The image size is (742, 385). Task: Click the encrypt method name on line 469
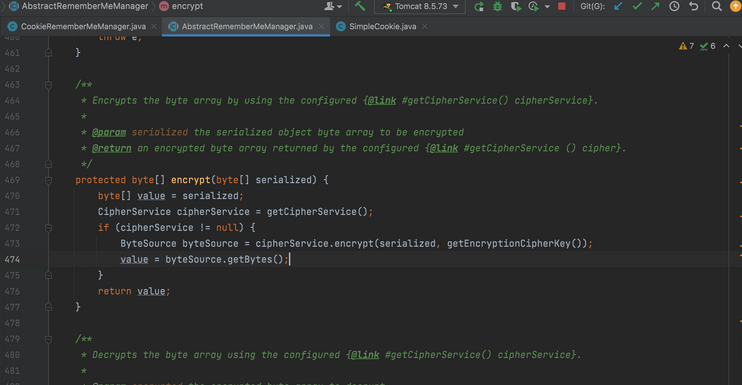pyautogui.click(x=191, y=180)
